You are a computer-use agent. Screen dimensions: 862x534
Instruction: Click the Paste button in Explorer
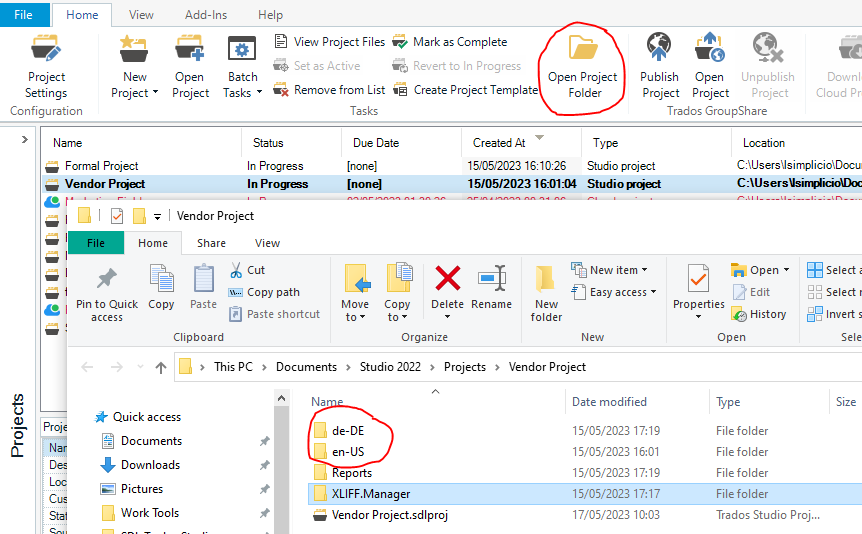pos(203,287)
